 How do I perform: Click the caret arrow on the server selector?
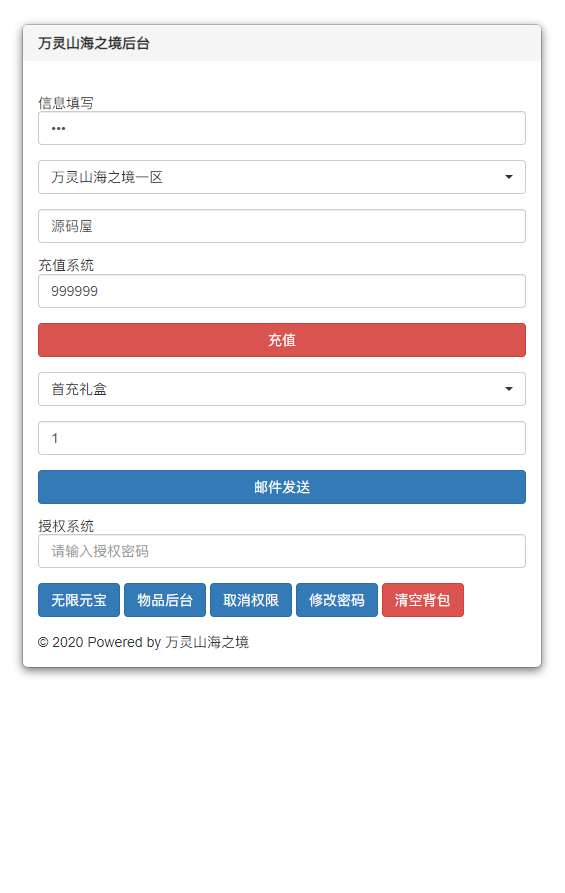coord(509,177)
